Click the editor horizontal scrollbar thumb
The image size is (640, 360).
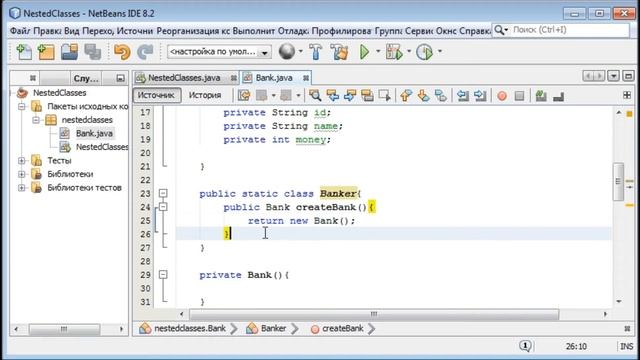click(374, 314)
